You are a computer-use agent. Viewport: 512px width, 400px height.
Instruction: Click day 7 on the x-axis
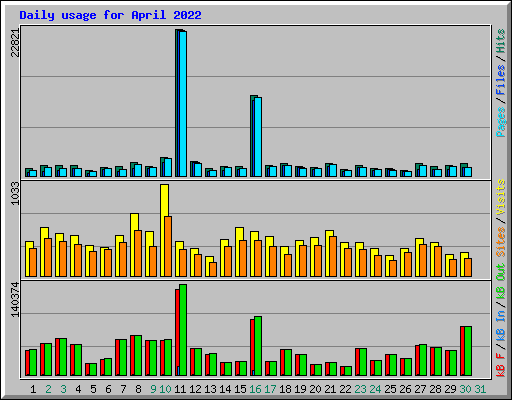[x=123, y=389]
